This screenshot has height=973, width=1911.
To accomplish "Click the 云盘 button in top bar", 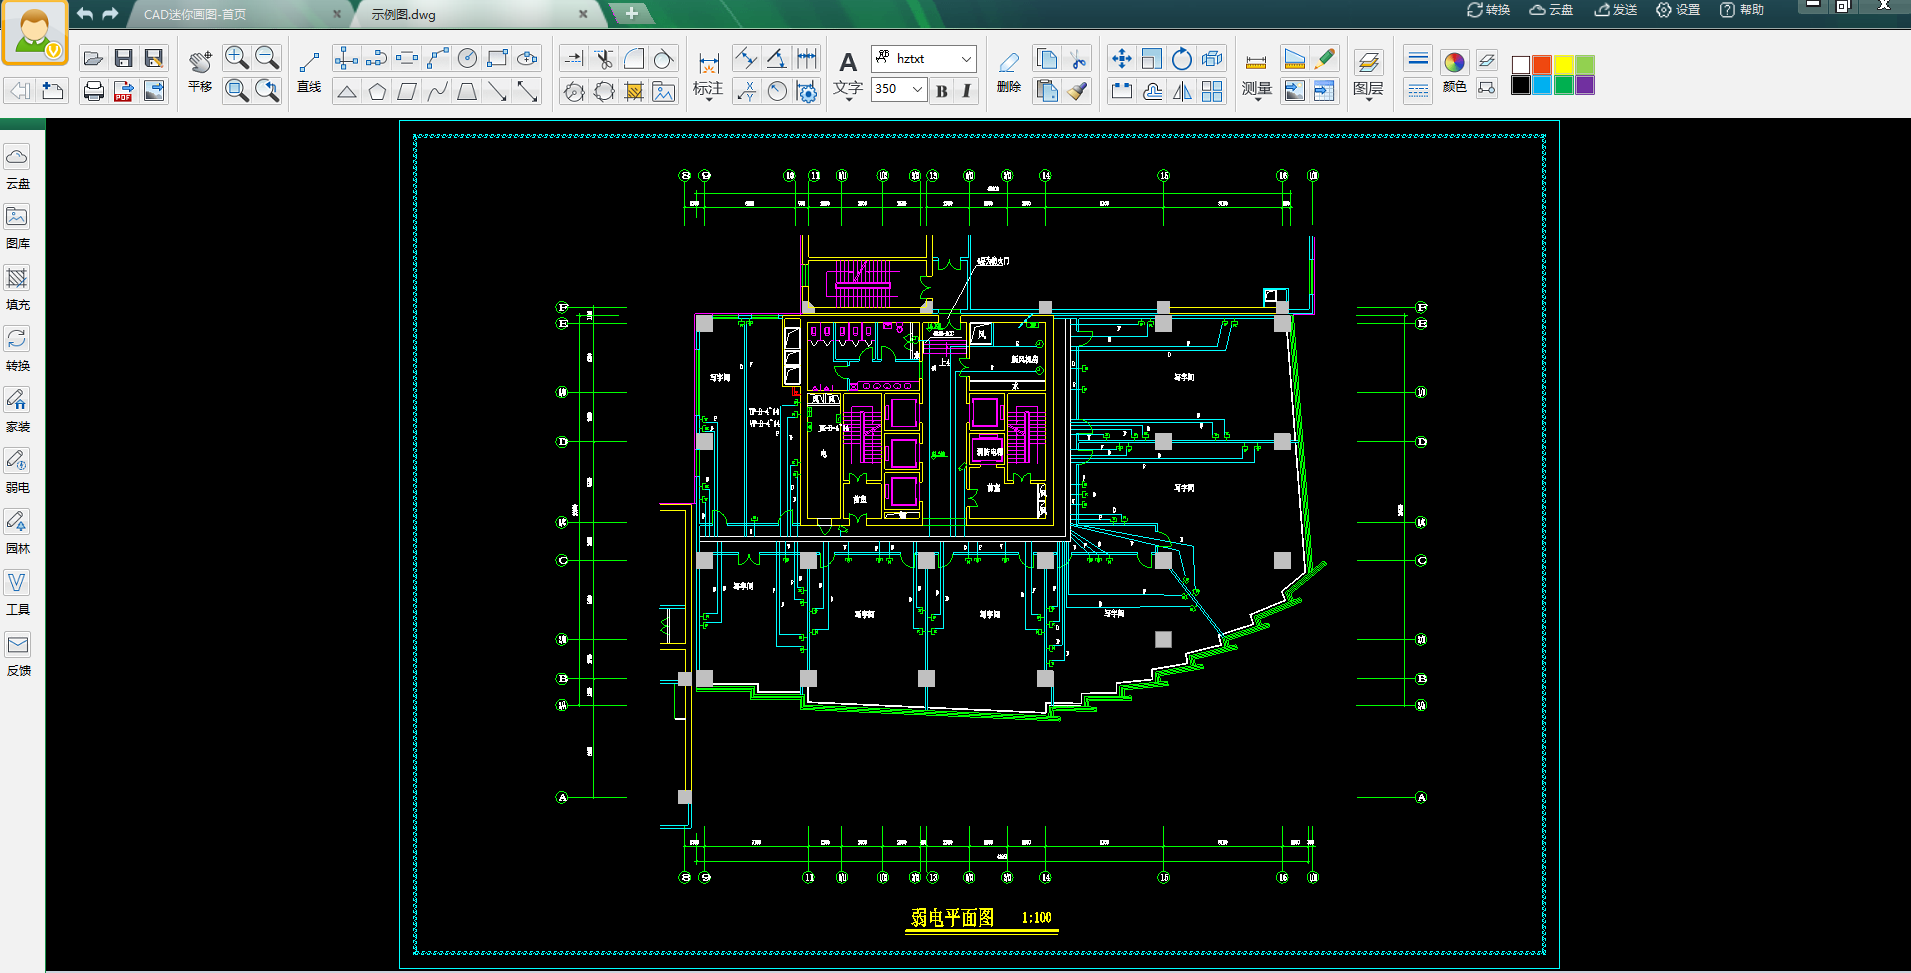I will [1551, 10].
